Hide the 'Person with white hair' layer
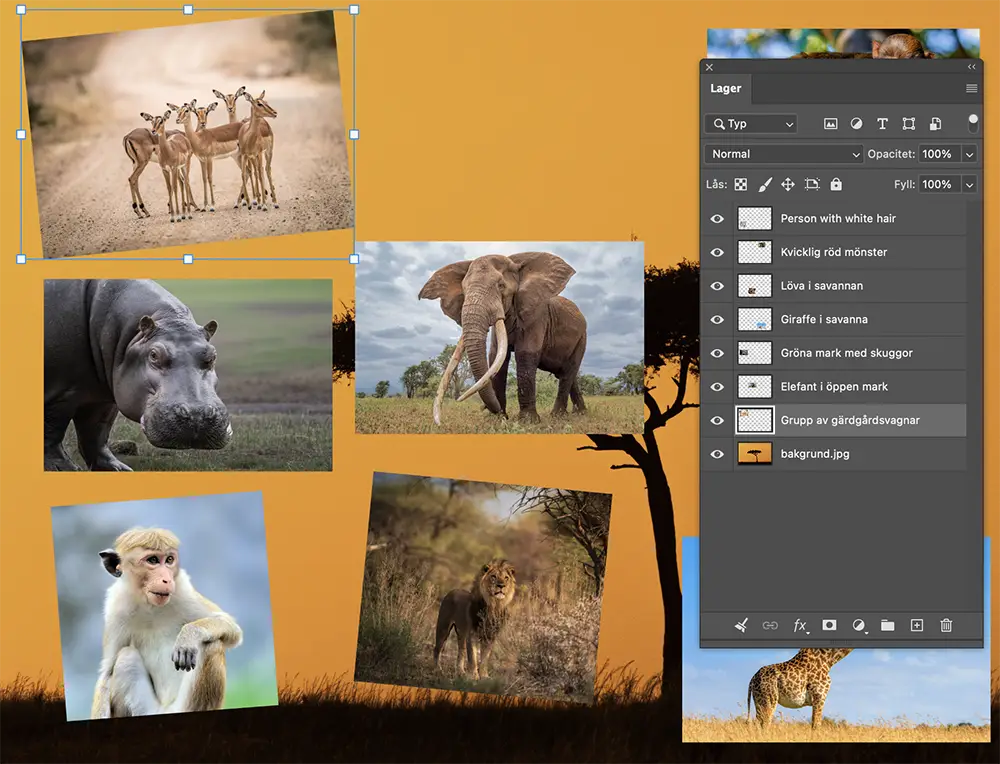This screenshot has height=764, width=1000. [x=716, y=218]
